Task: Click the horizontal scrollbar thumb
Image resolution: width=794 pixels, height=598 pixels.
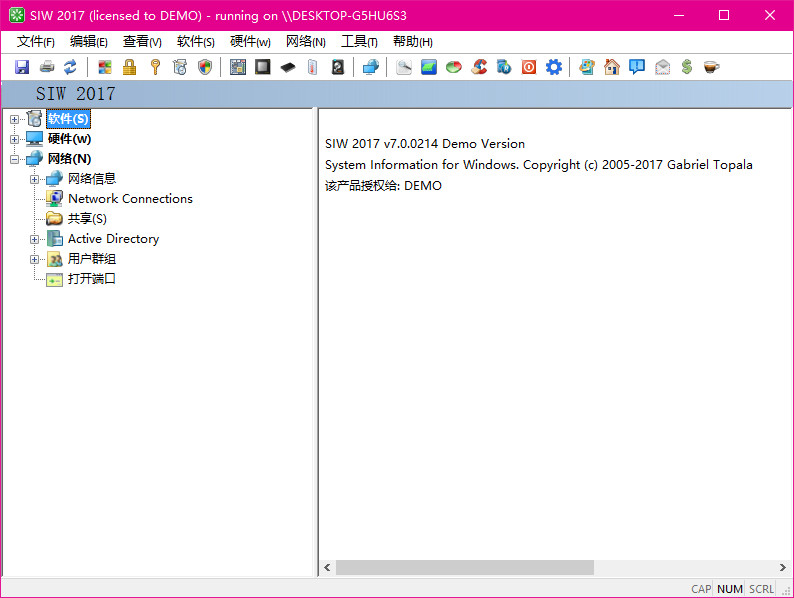Action: point(465,568)
